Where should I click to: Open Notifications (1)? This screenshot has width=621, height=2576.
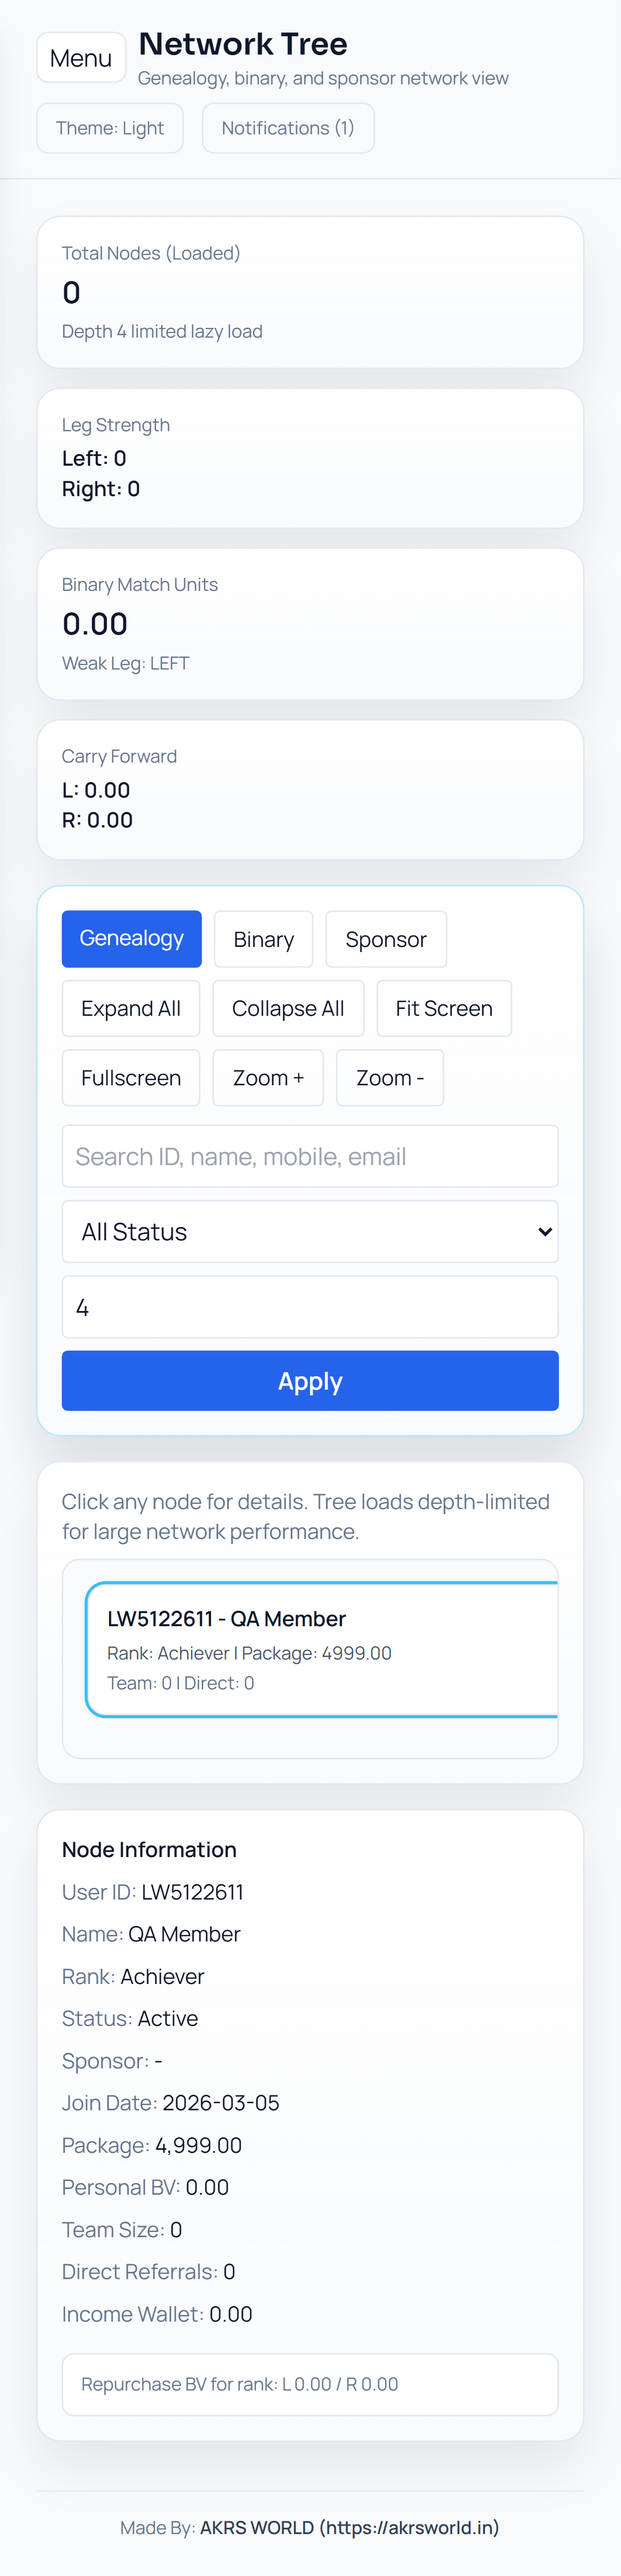click(288, 128)
